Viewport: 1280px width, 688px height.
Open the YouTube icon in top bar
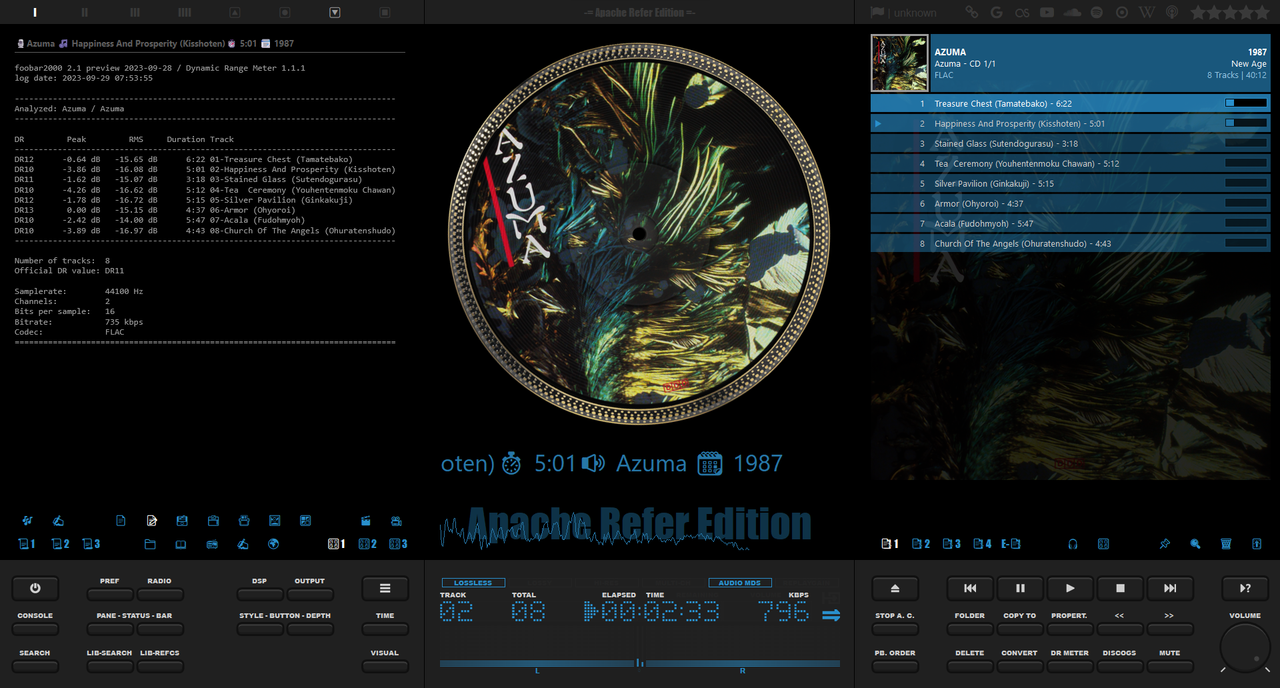click(x=1047, y=12)
